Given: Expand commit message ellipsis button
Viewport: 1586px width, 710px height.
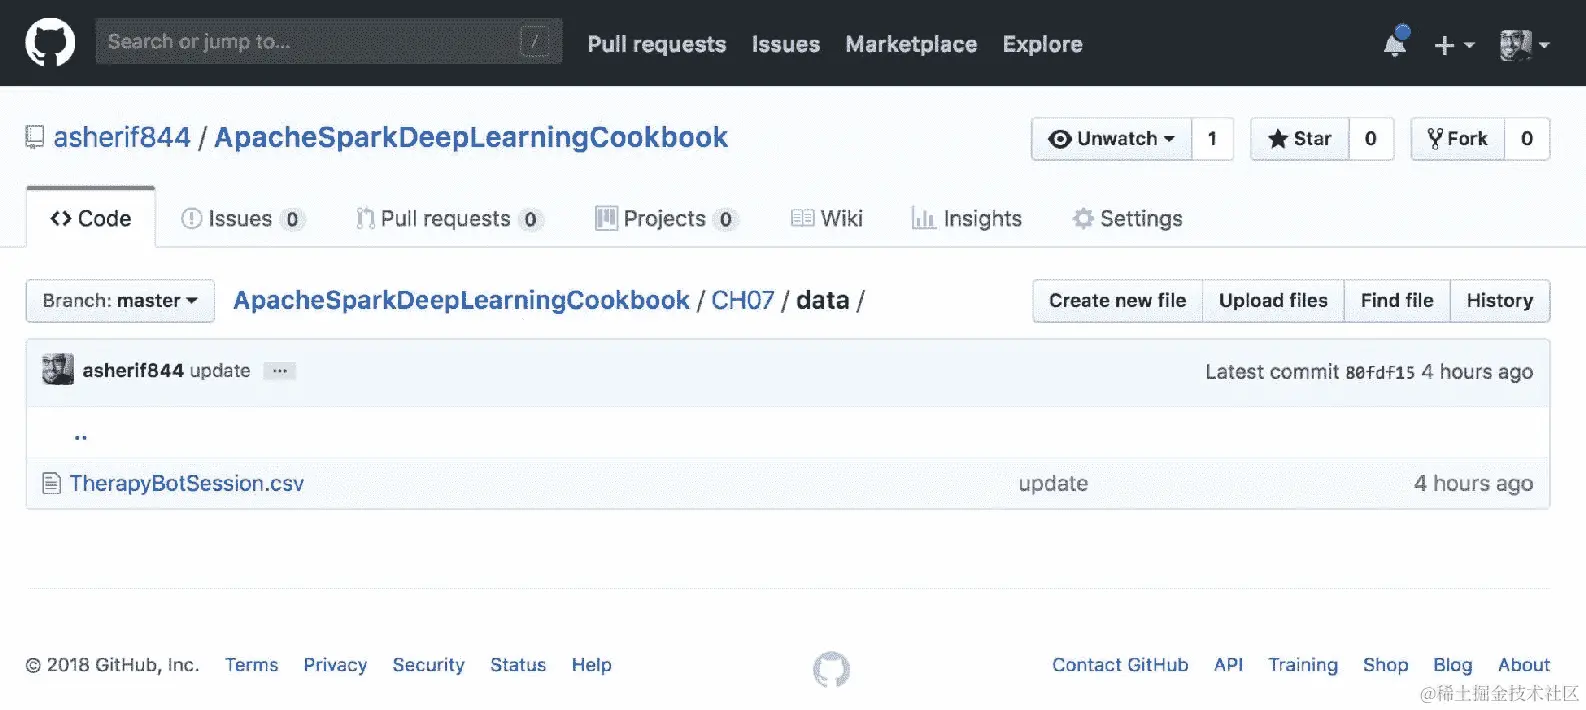Looking at the screenshot, I should (x=280, y=371).
